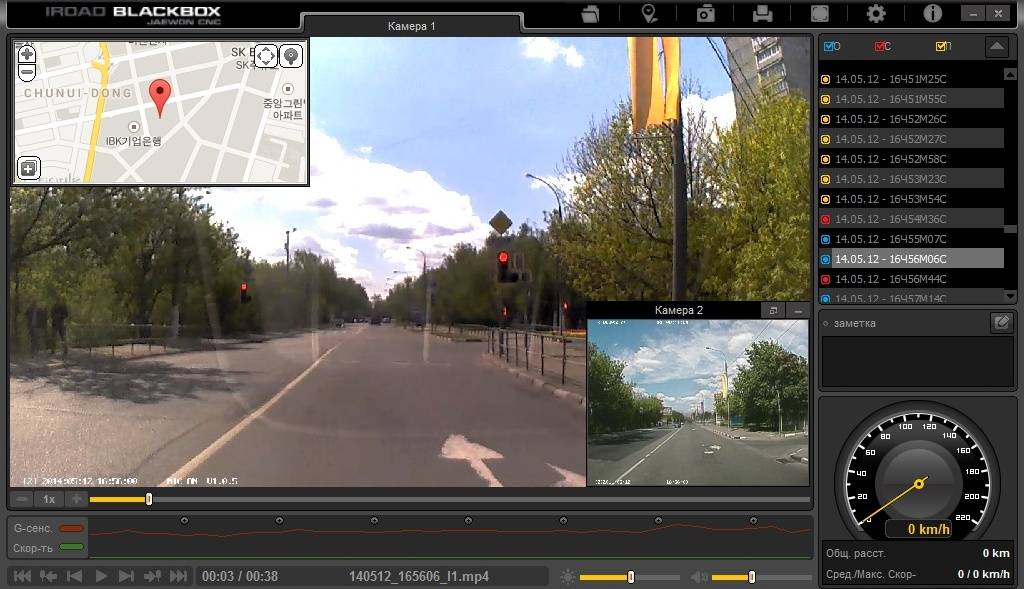Minimize the Камера 2 preview panel
Screen dimensions: 1024x589
797,311
